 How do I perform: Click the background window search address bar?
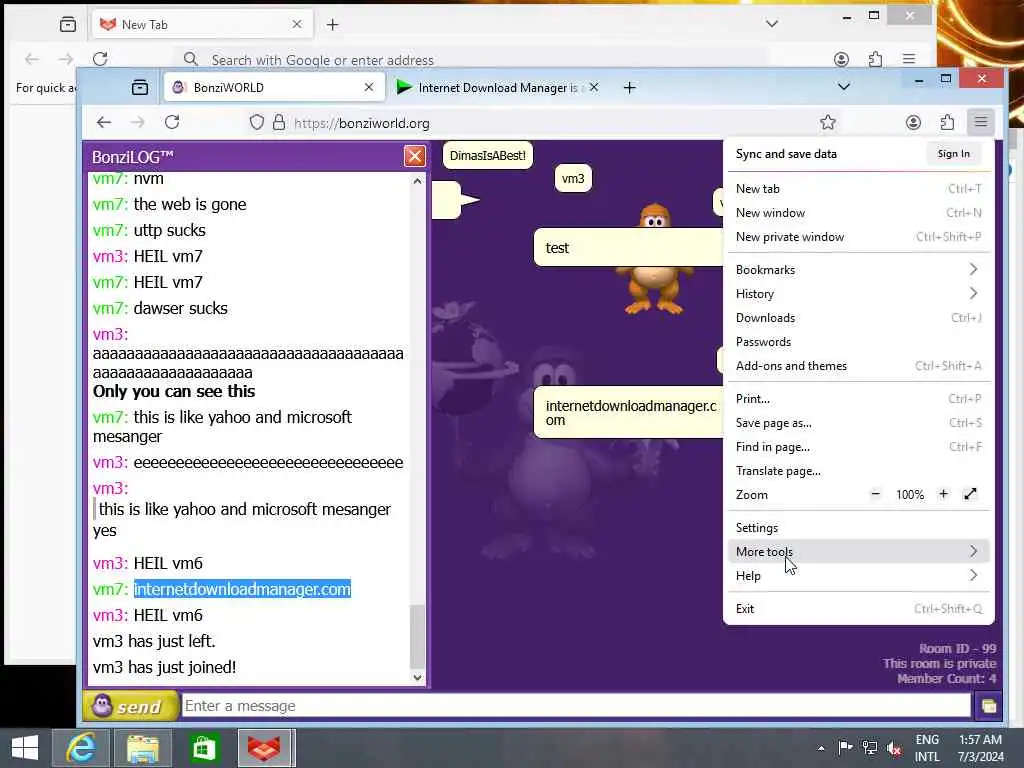470,59
